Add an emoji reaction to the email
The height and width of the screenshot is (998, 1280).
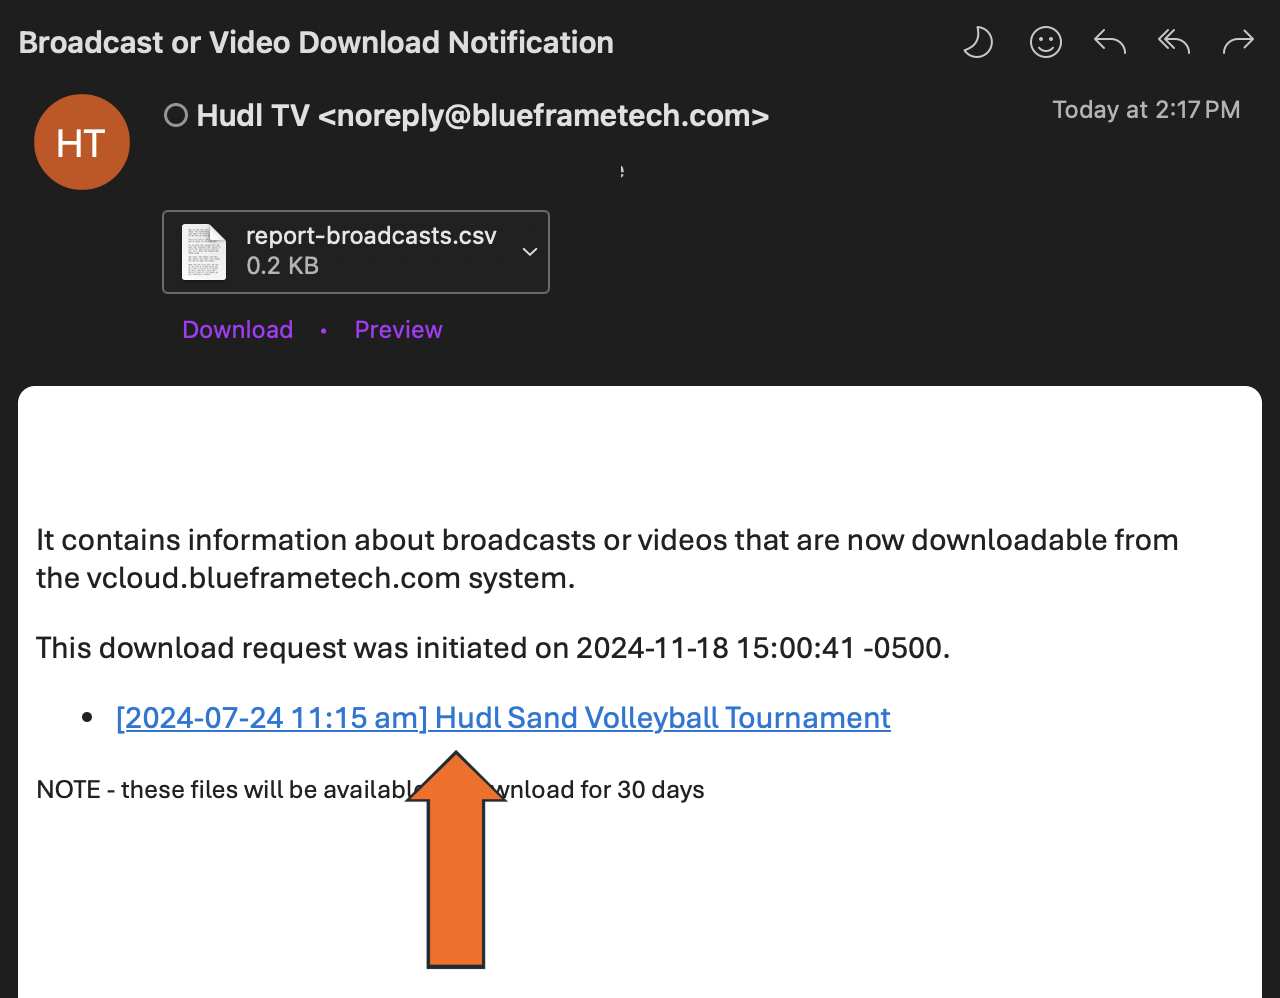[1046, 42]
